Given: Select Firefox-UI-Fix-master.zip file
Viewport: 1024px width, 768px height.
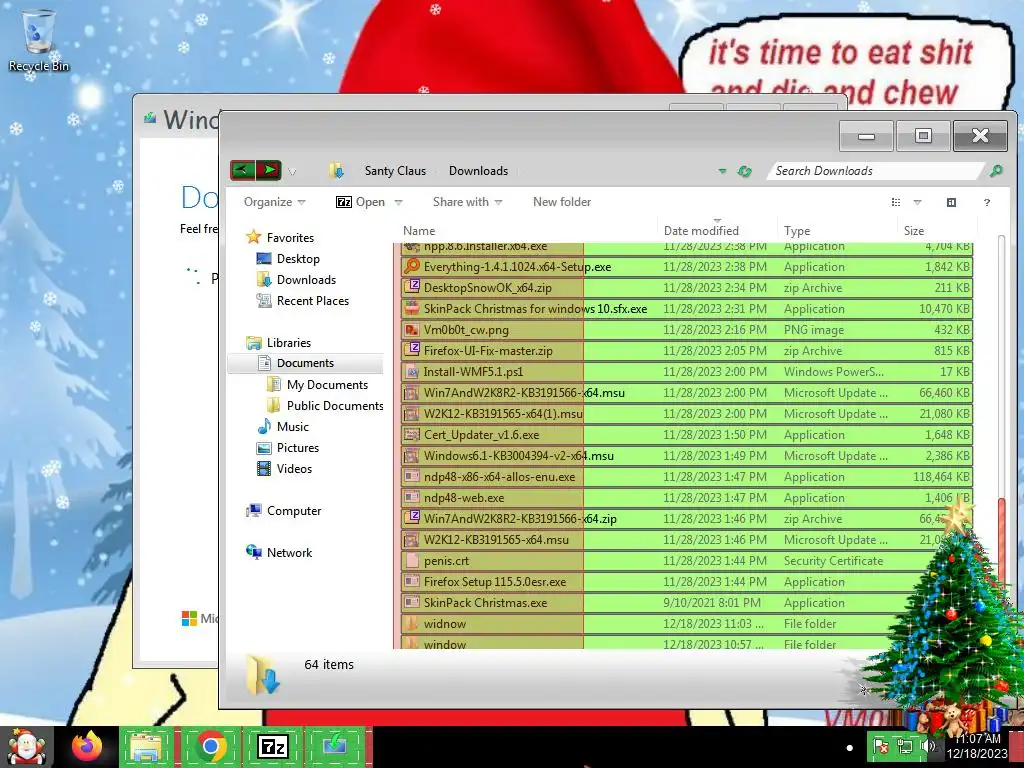Looking at the screenshot, I should pyautogui.click(x=686, y=351).
